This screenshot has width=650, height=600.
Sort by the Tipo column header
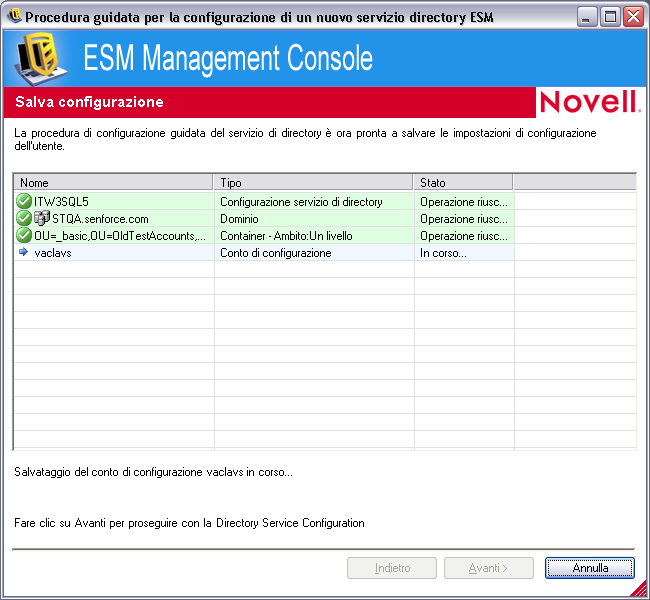(313, 182)
